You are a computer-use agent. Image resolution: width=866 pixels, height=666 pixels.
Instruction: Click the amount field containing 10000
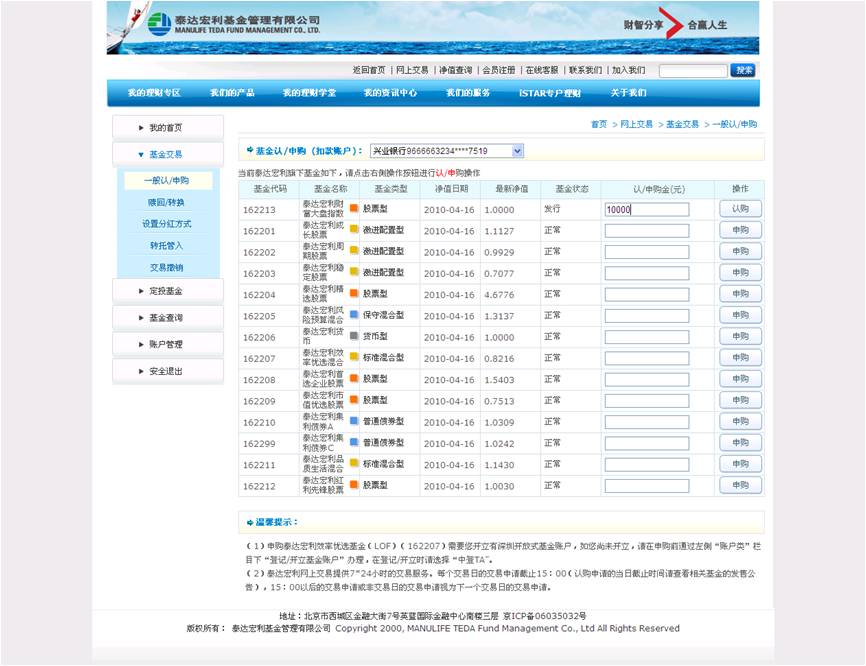647,209
